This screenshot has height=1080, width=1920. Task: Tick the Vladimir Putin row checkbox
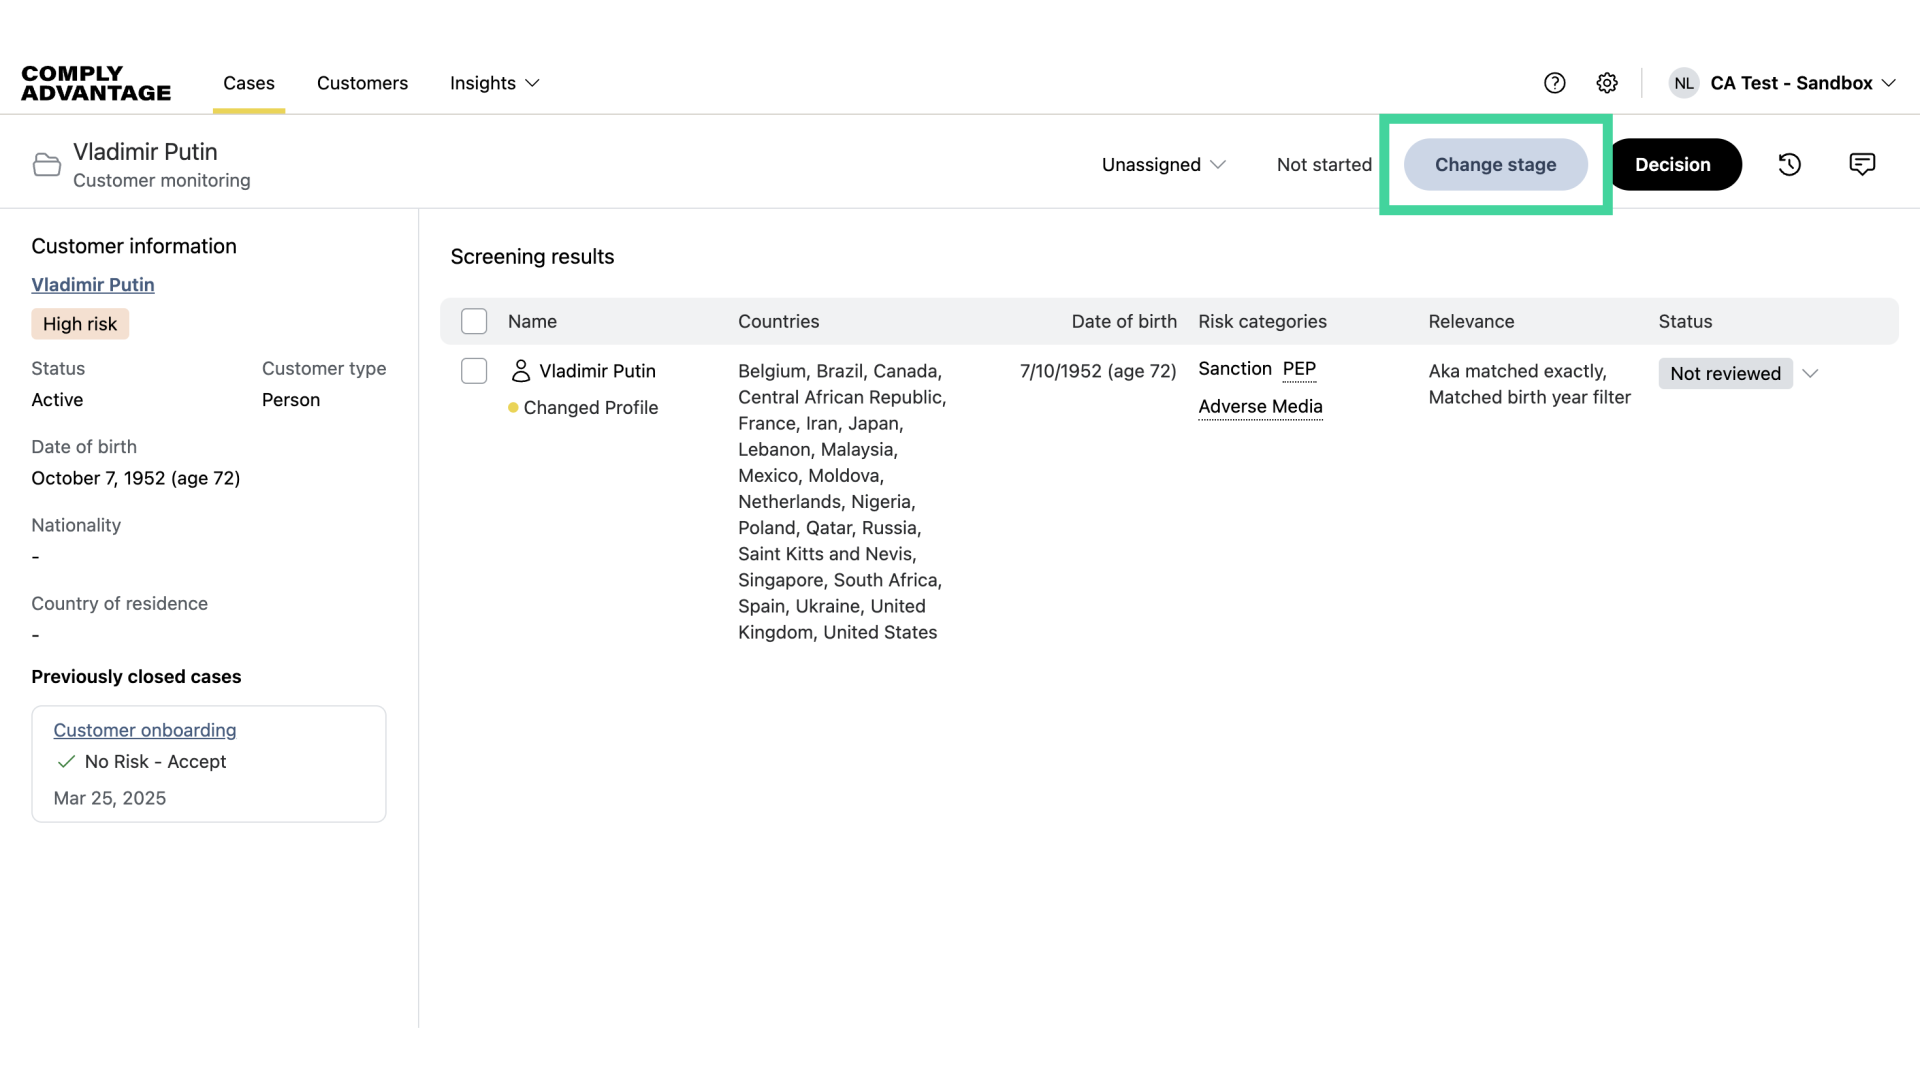coord(474,371)
